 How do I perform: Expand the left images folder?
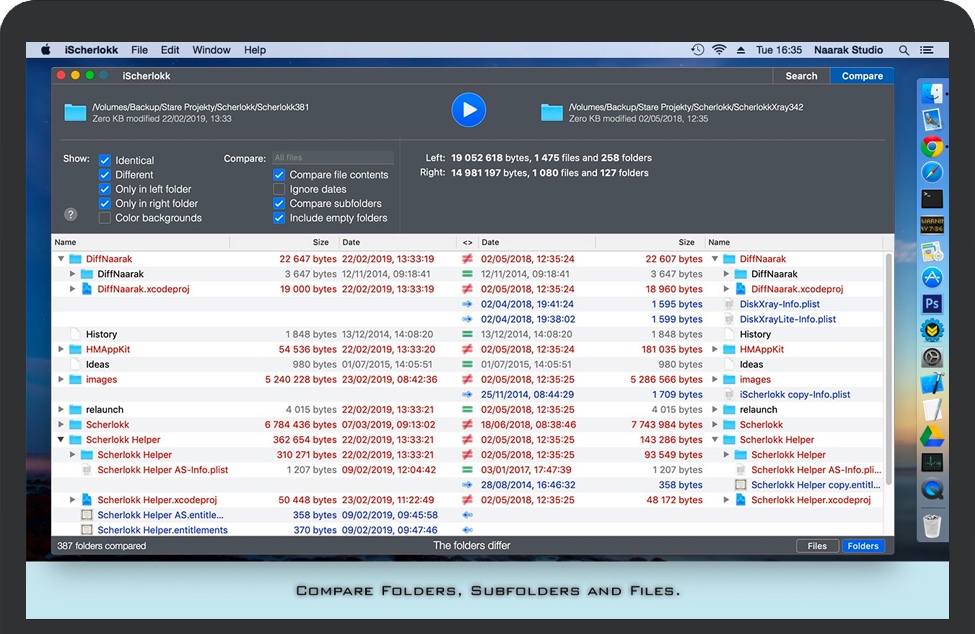click(61, 380)
